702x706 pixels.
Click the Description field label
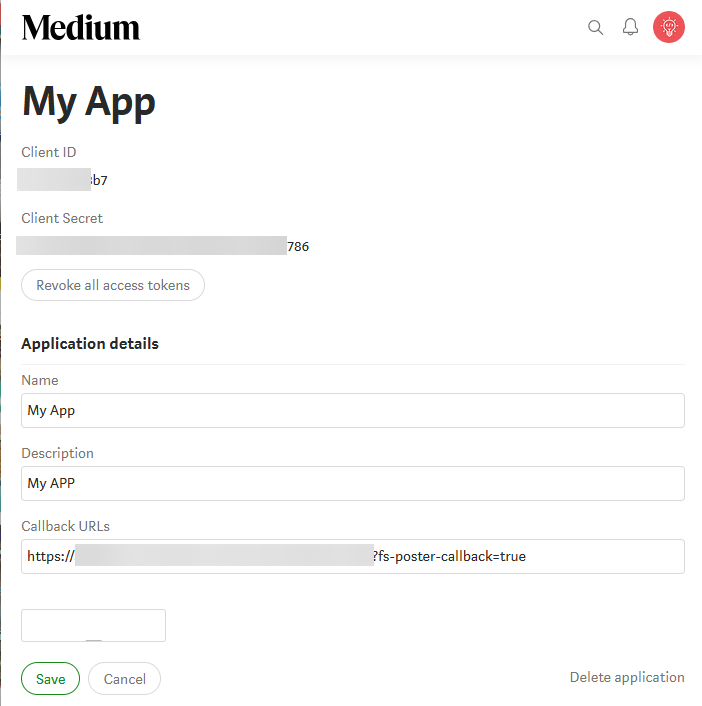[x=58, y=453]
